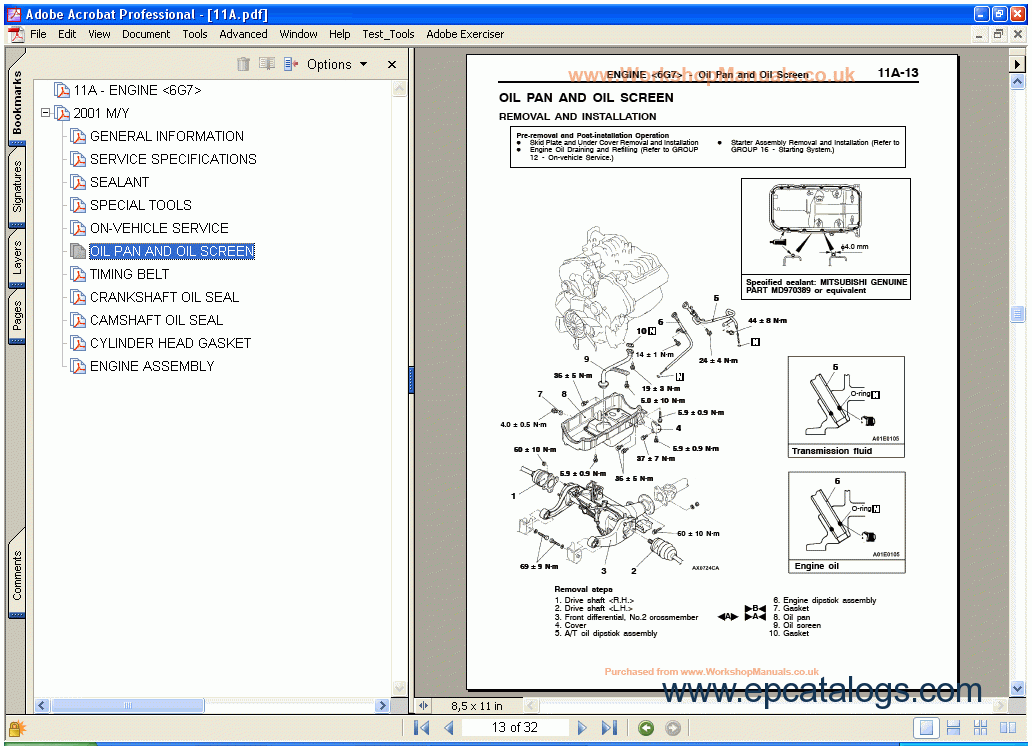Open the Window menu
Viewport: 1032px width, 746px height.
pyautogui.click(x=298, y=34)
